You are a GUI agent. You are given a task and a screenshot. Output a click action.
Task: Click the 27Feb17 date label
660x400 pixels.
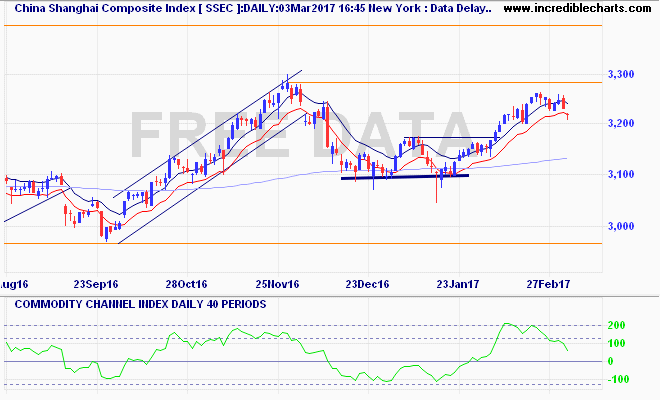click(548, 284)
